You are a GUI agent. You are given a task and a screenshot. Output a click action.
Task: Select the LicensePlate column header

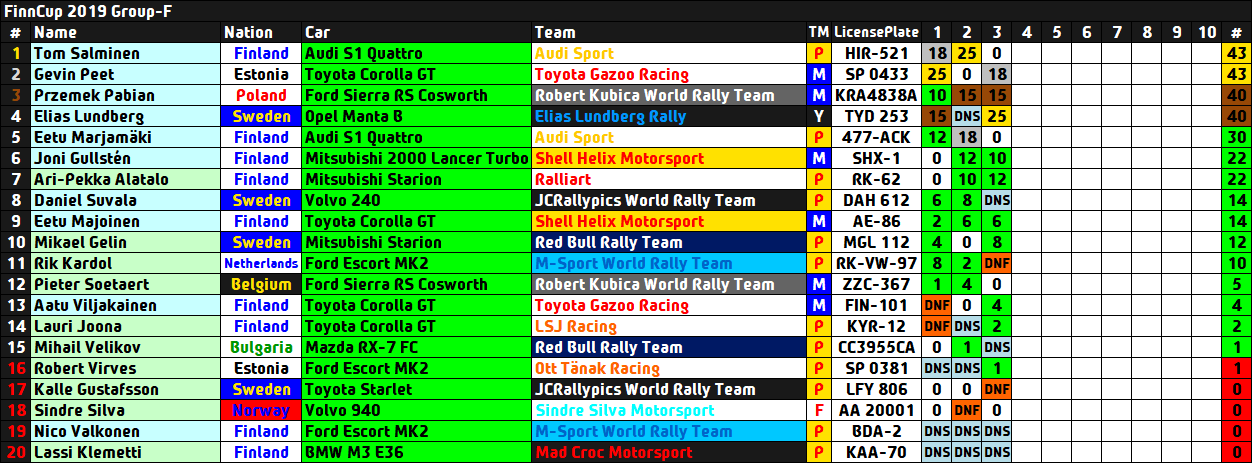click(x=877, y=32)
